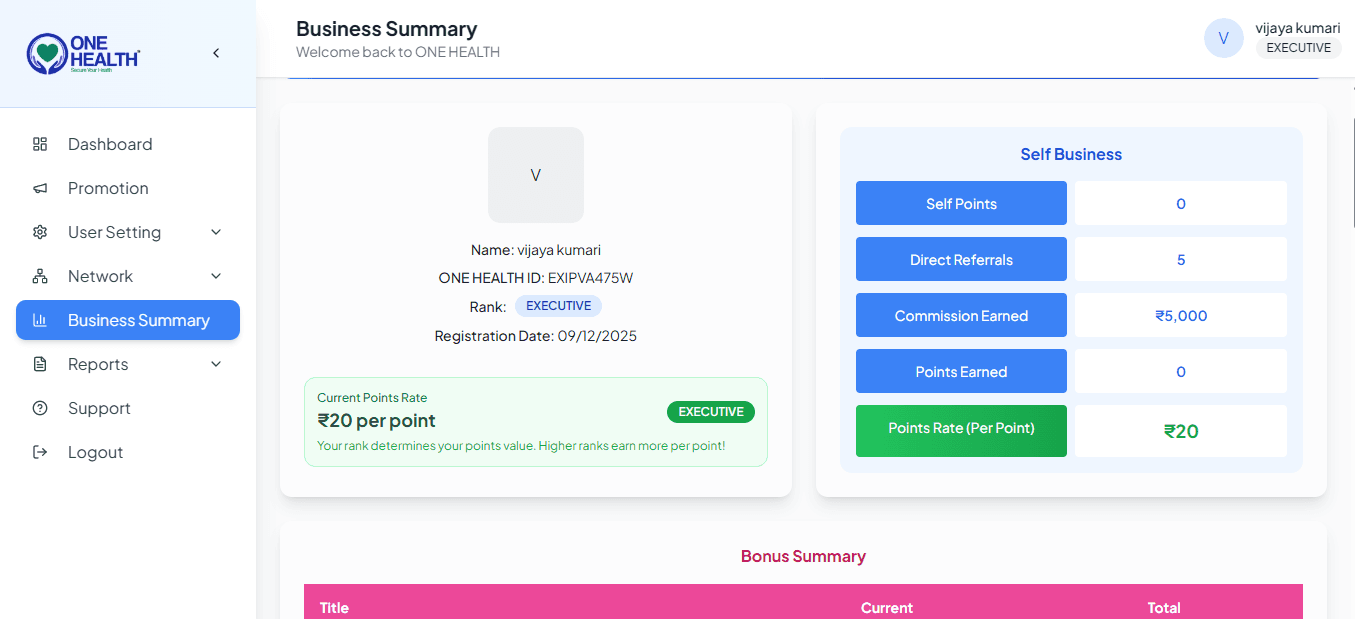Click the Direct Referrals value 5
Viewport: 1355px width, 619px height.
coord(1181,259)
